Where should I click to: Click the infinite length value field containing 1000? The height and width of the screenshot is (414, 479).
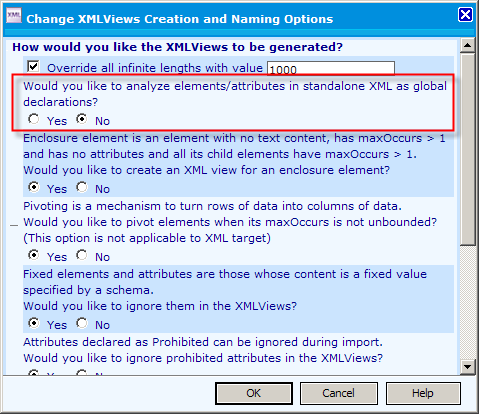tap(331, 68)
